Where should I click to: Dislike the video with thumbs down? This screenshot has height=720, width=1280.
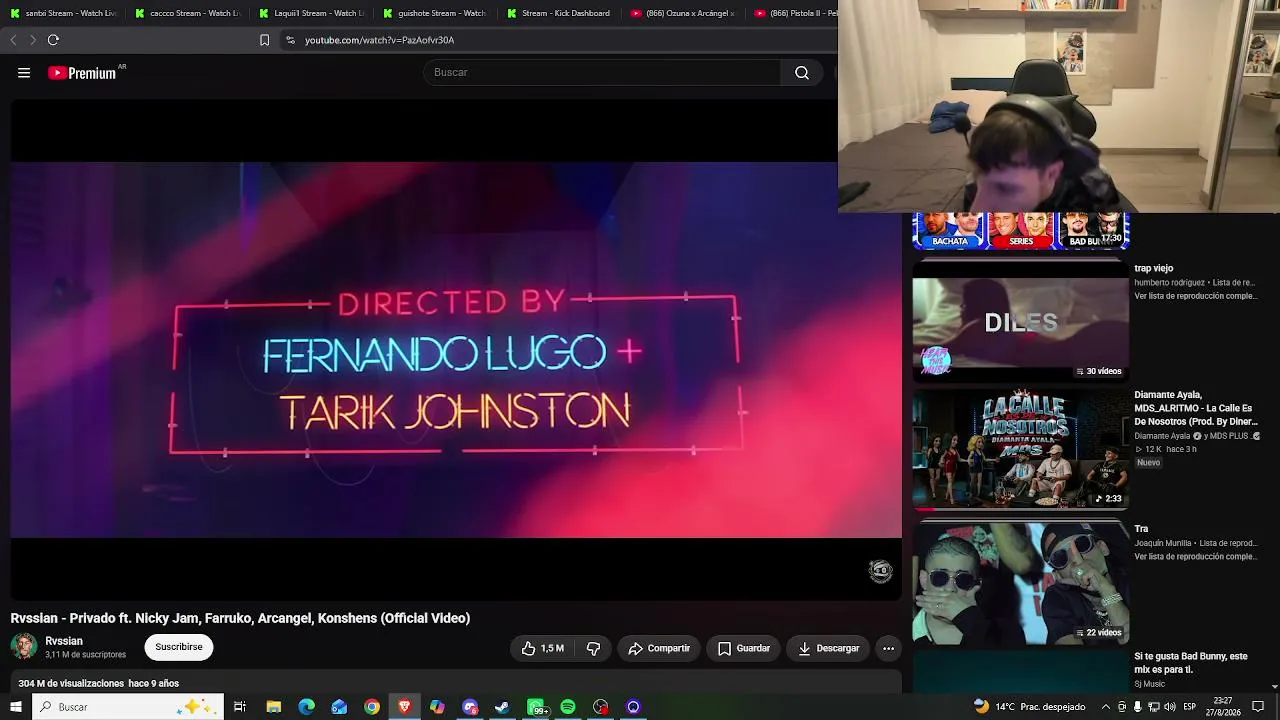(593, 648)
